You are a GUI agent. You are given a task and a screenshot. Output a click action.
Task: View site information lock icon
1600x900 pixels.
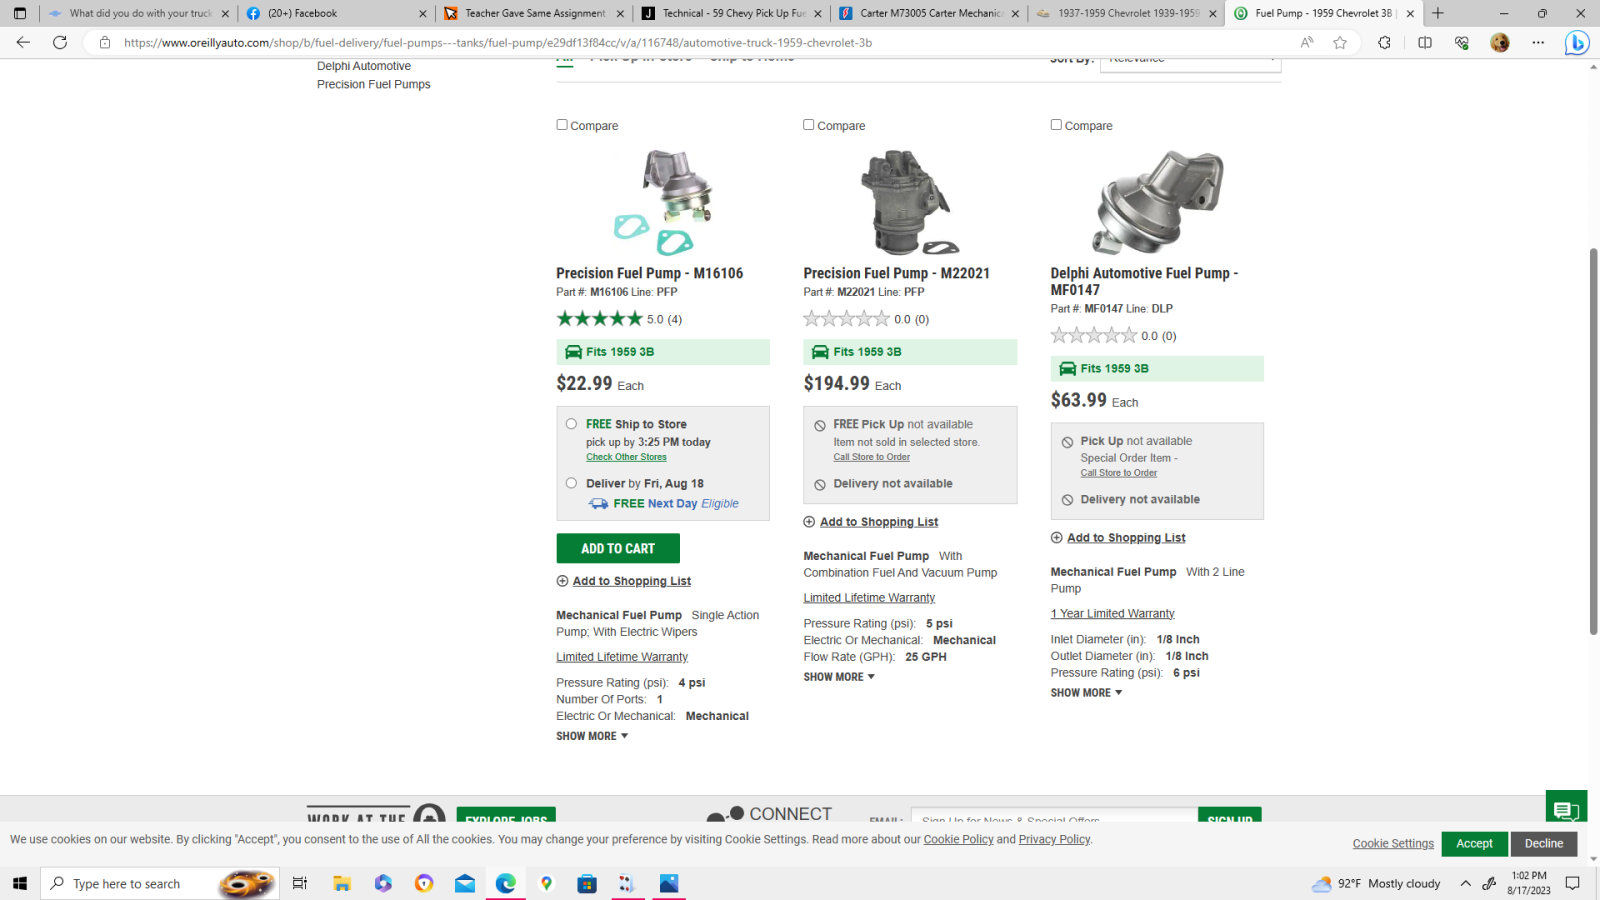[105, 43]
